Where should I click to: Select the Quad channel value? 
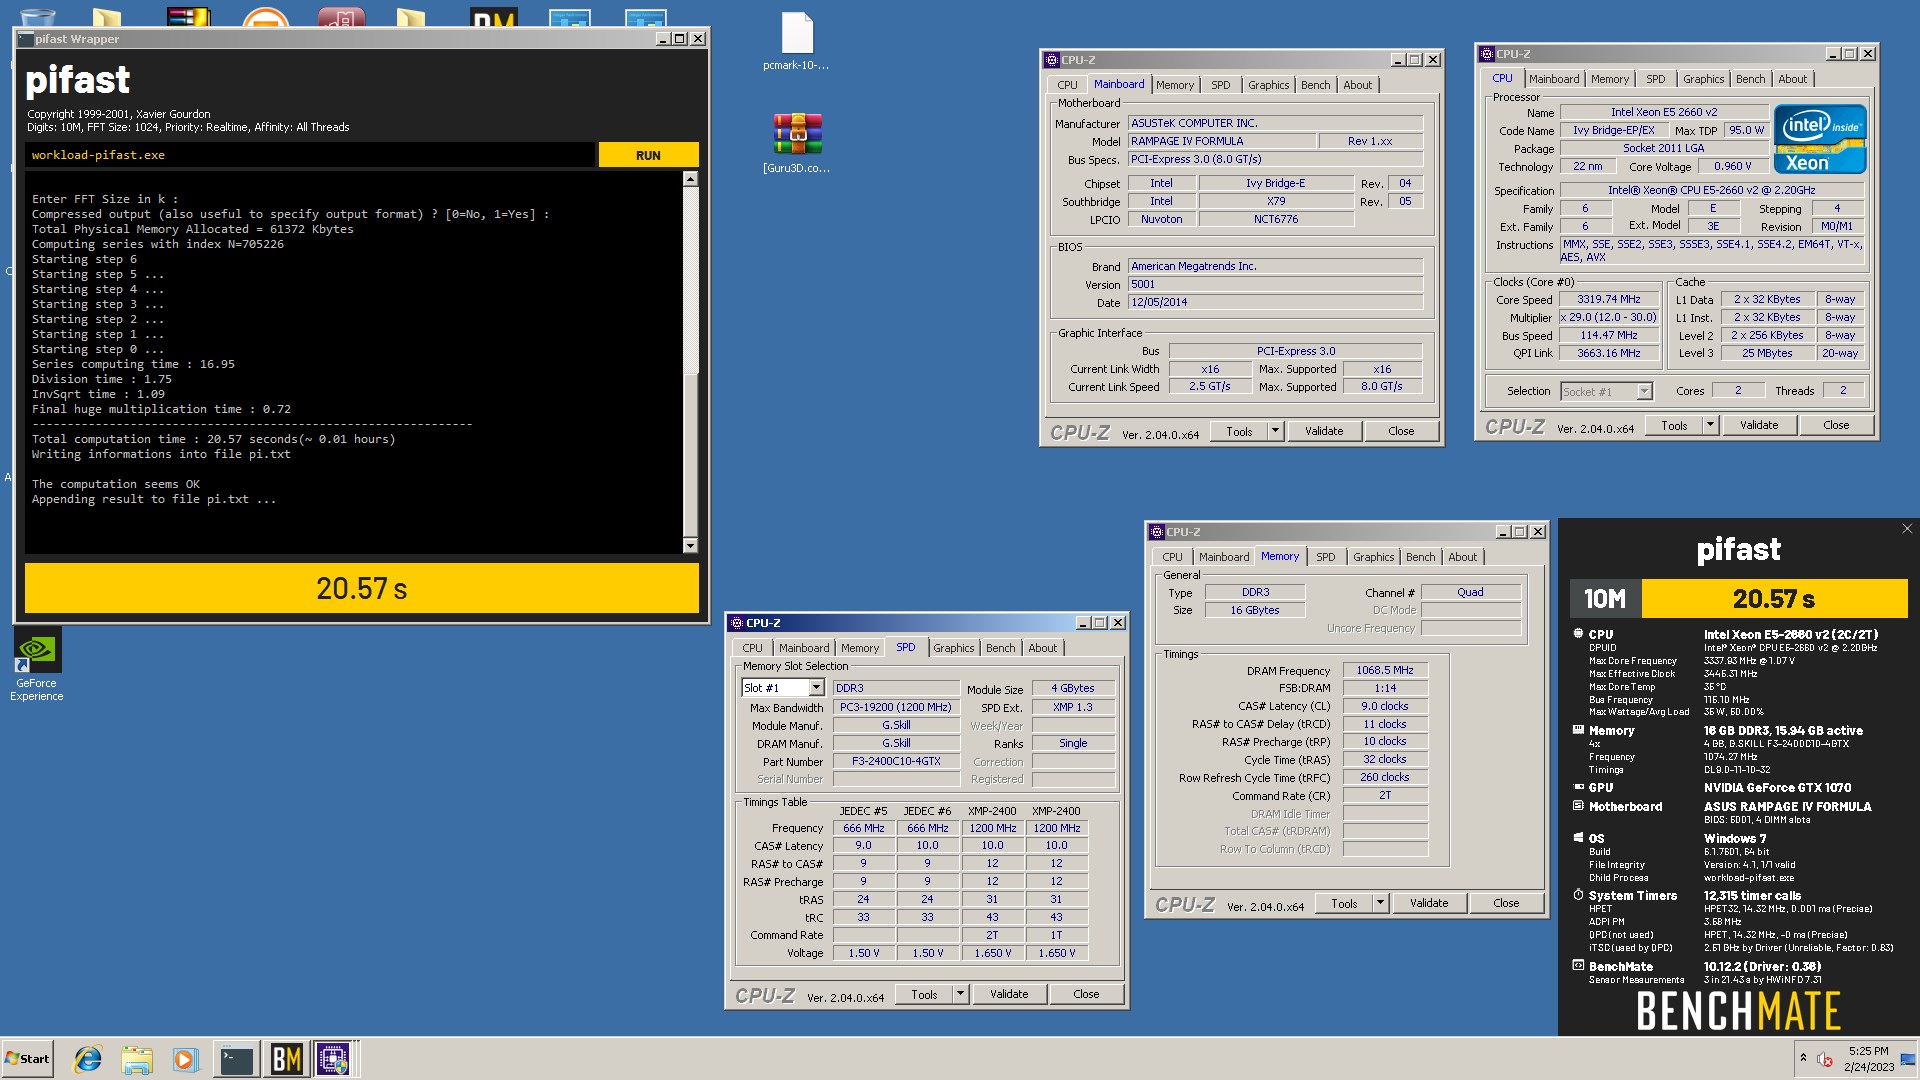(1470, 592)
